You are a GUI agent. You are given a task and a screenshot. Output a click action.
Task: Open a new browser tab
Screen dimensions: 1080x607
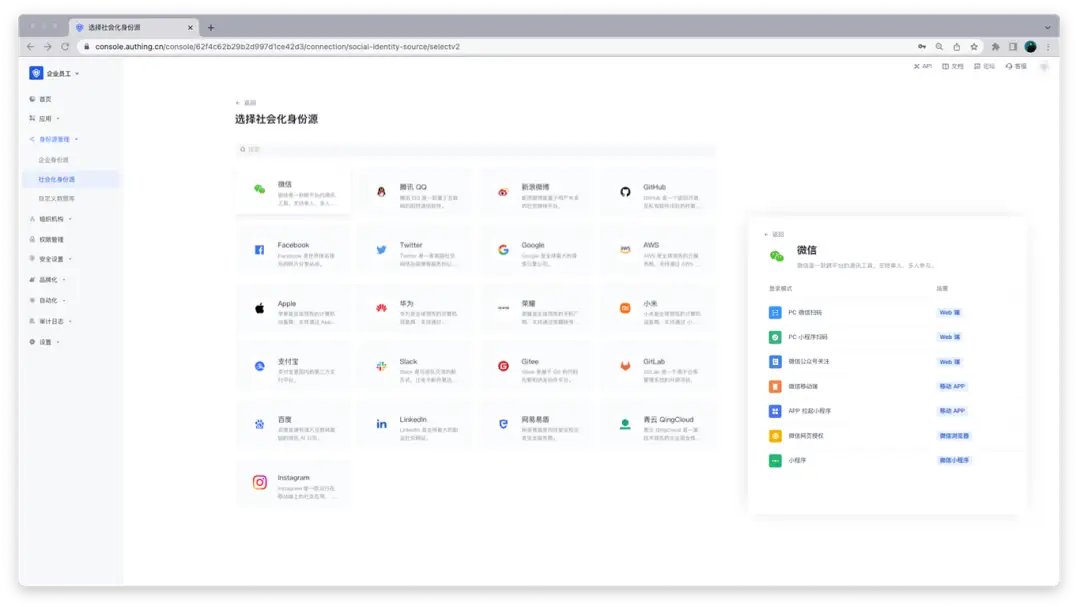tap(211, 28)
